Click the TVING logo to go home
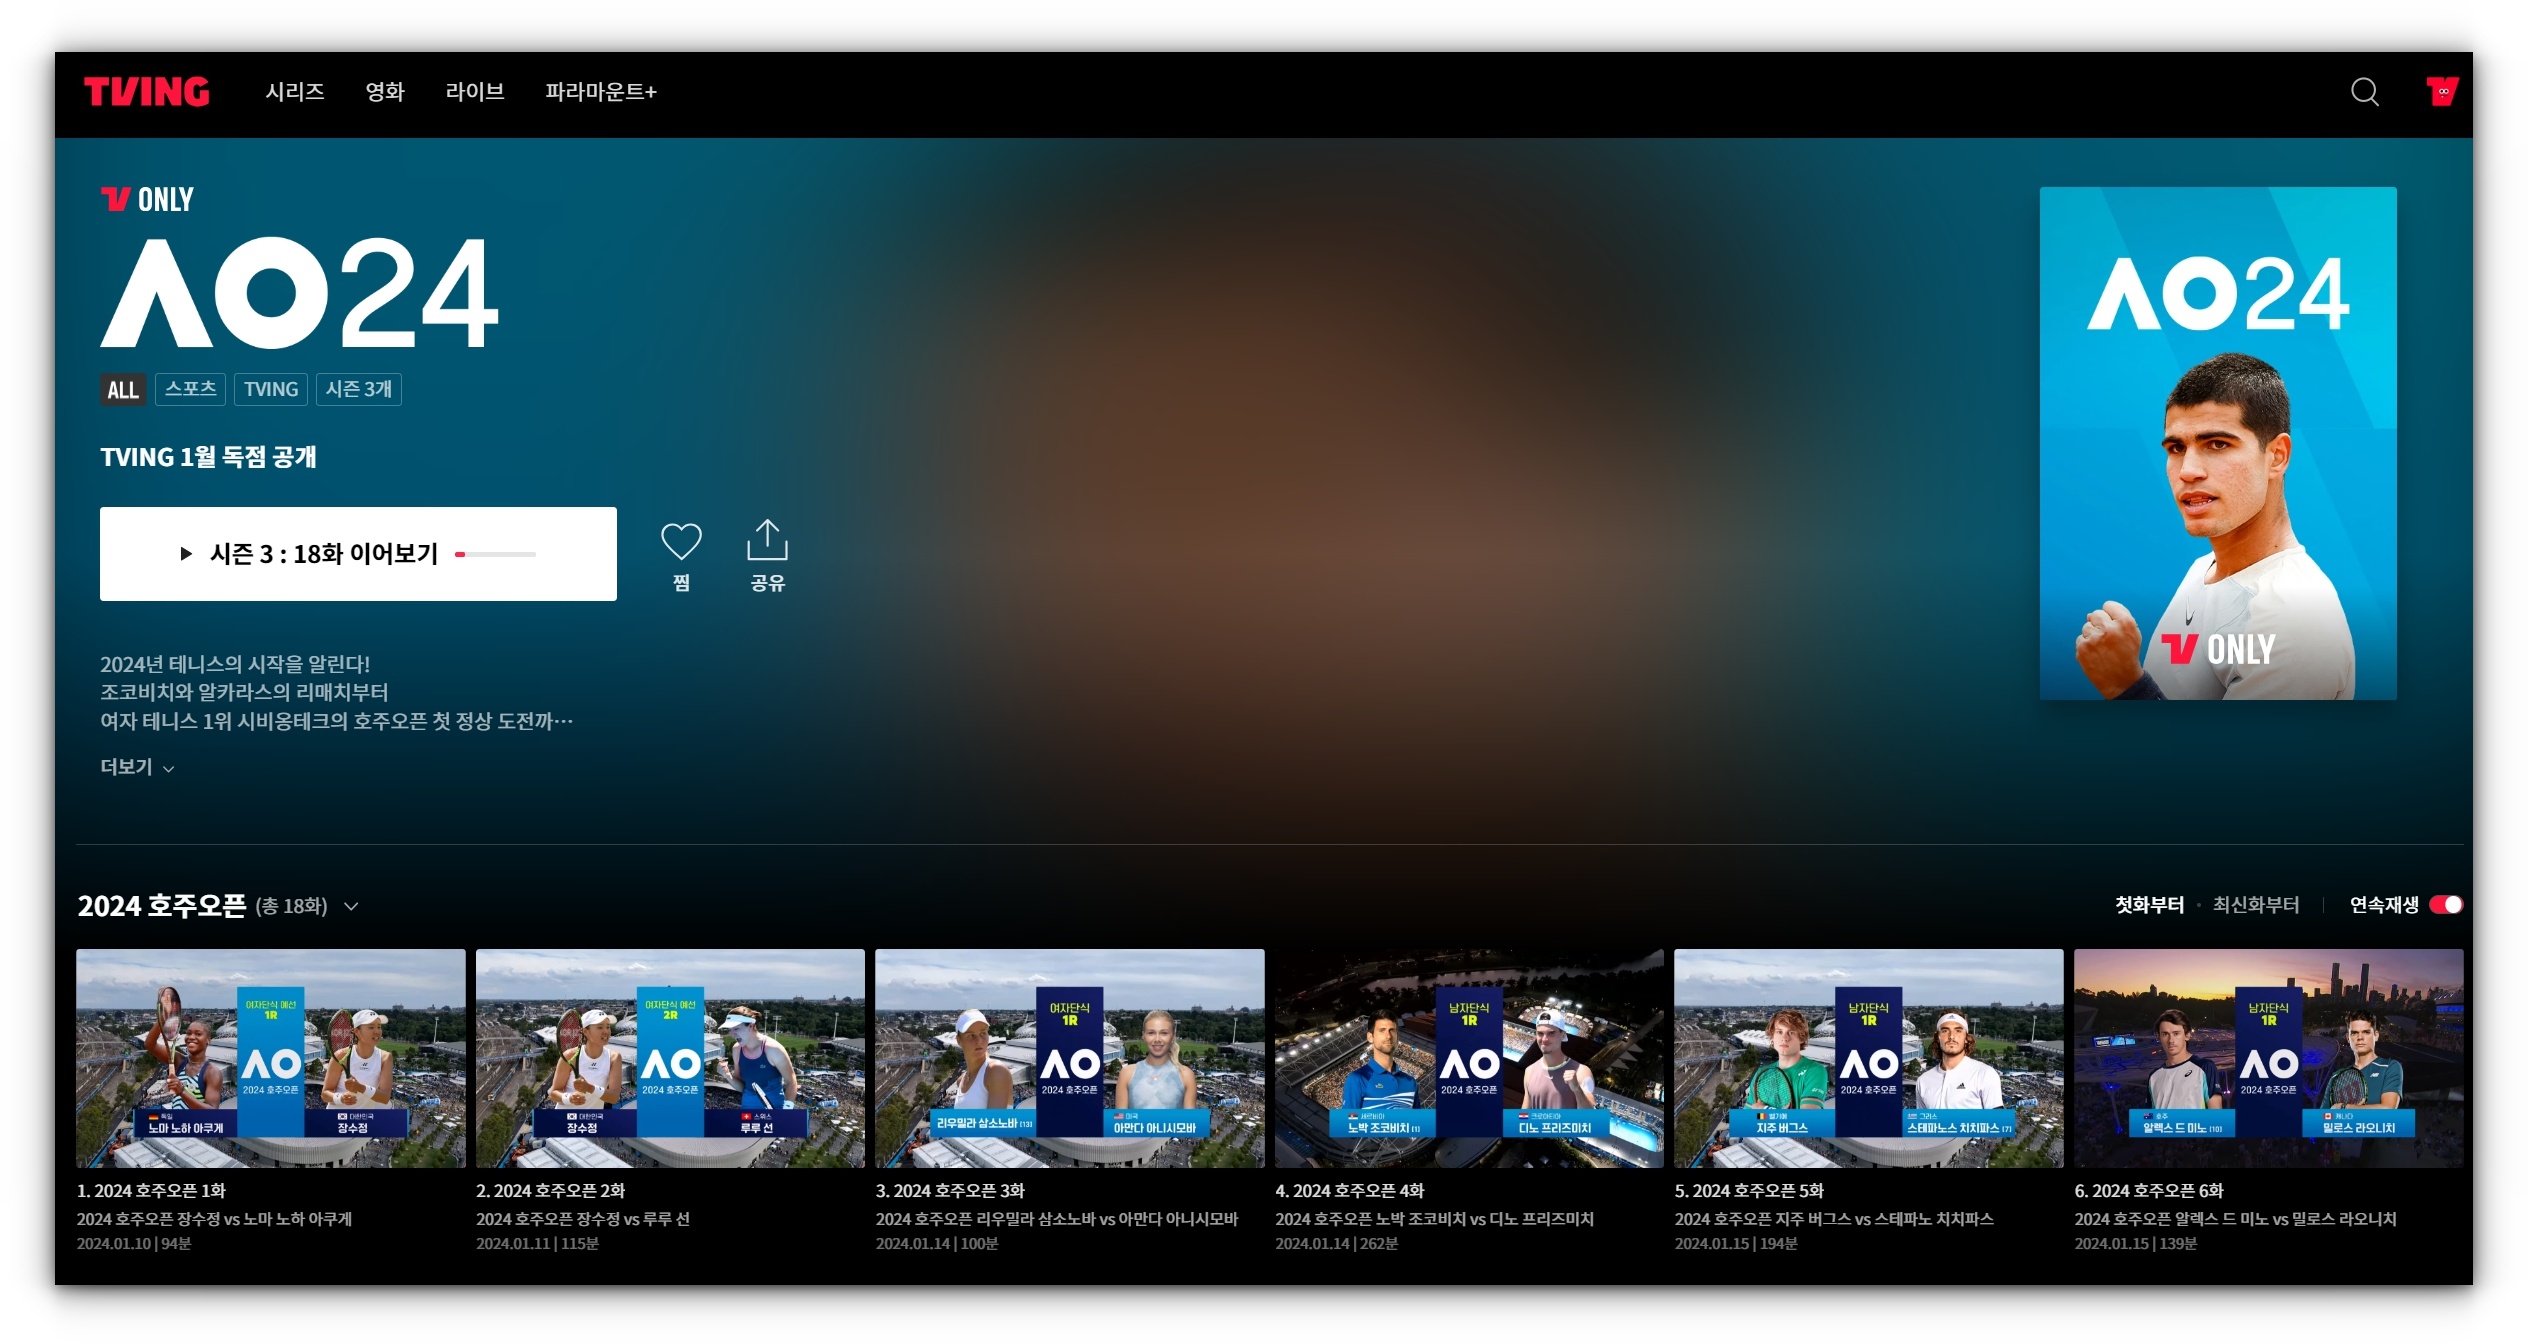 147,92
